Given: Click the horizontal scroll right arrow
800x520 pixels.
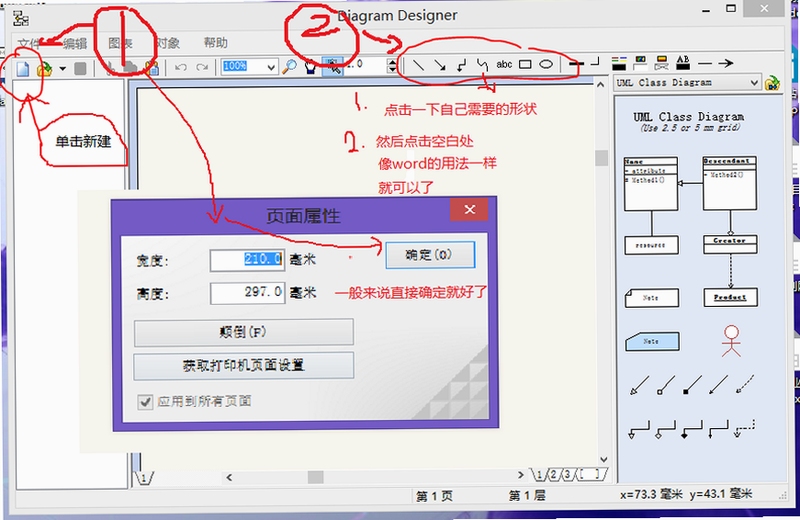Looking at the screenshot, I should [x=520, y=475].
